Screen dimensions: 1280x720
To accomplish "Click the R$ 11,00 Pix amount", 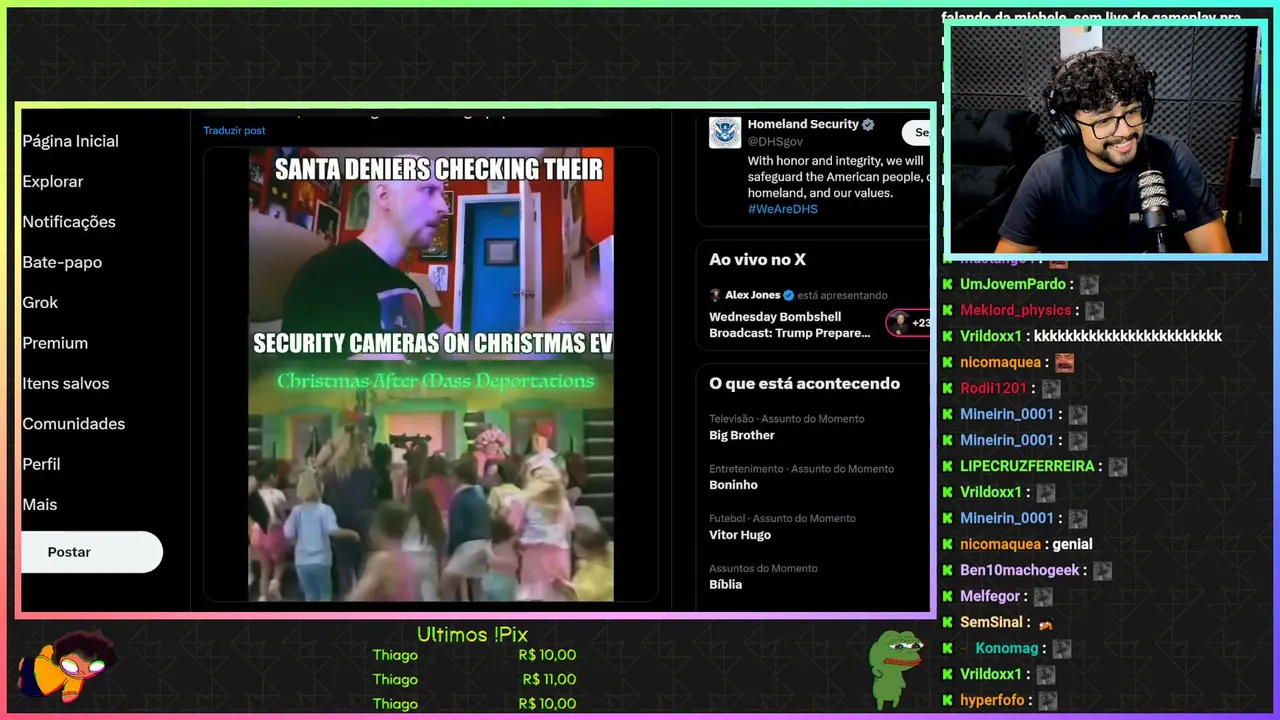I will 549,679.
